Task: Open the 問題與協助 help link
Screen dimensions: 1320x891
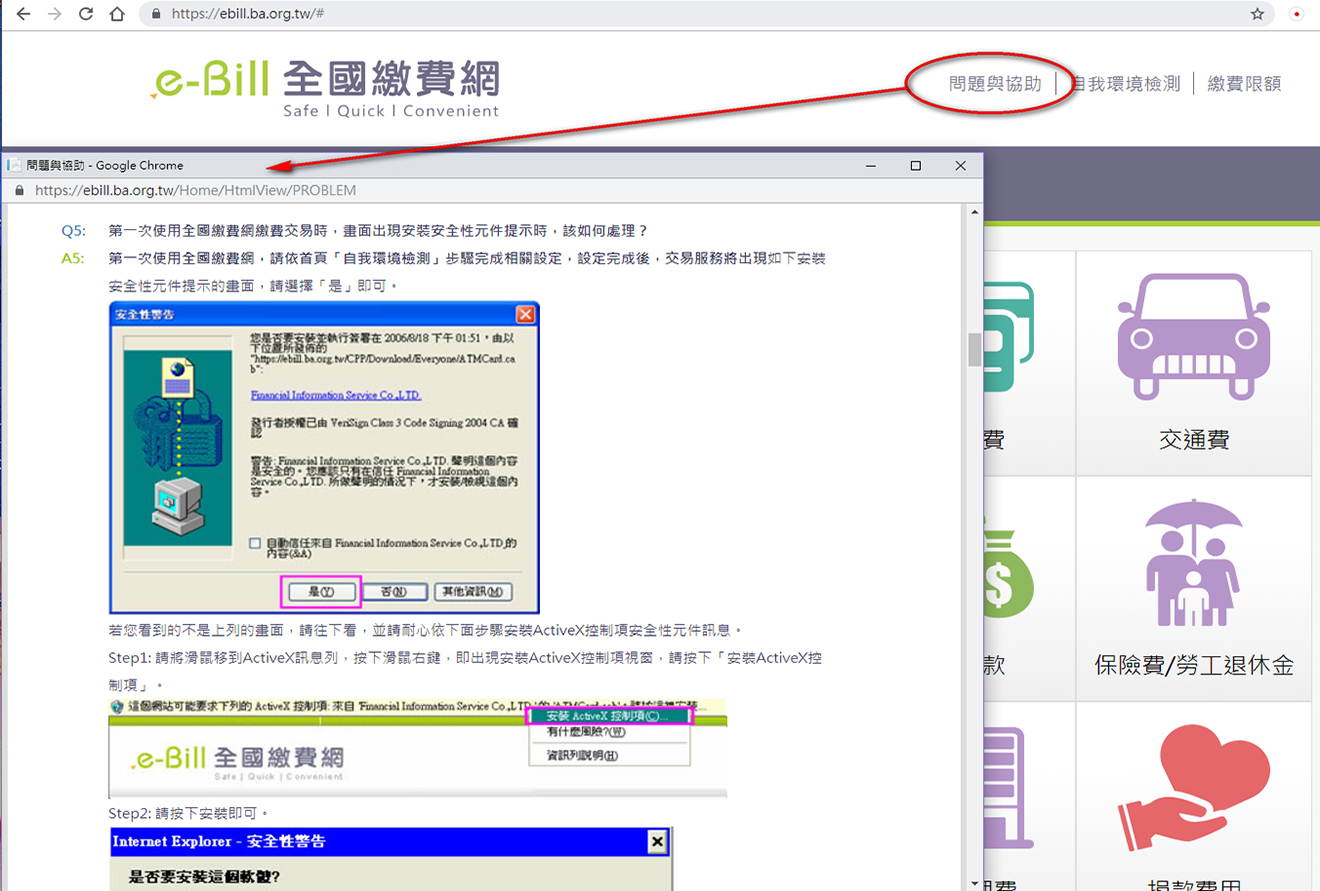Action: point(995,84)
